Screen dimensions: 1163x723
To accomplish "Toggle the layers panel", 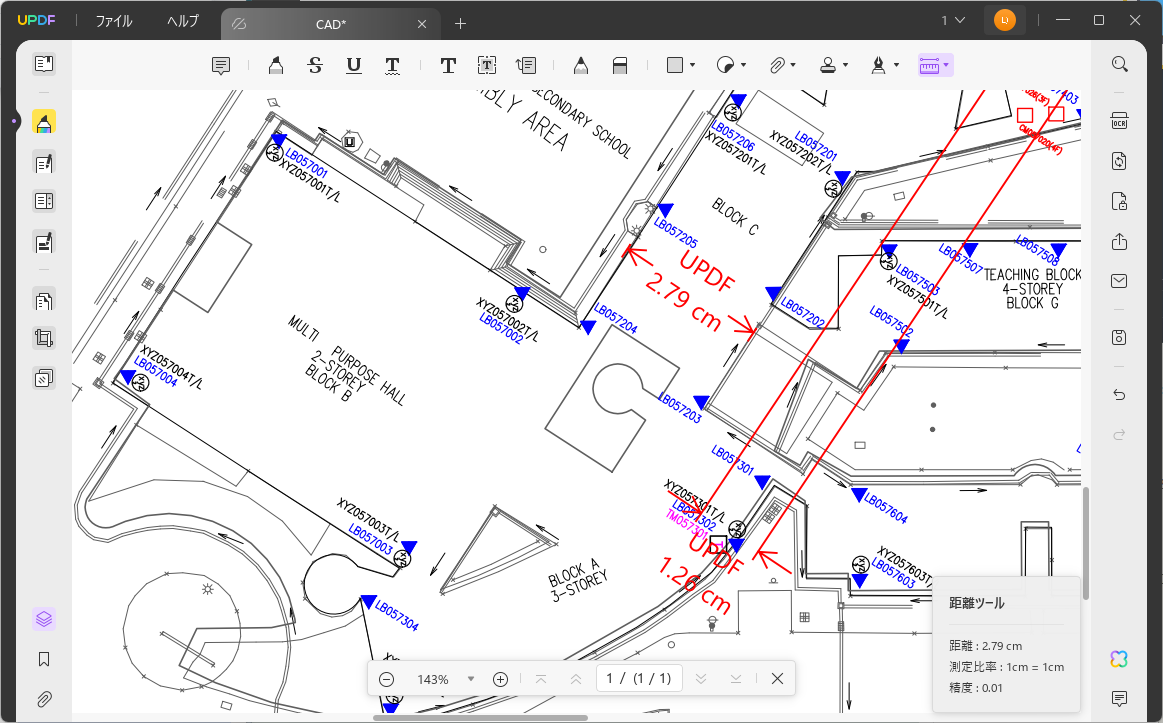I will pos(43,618).
